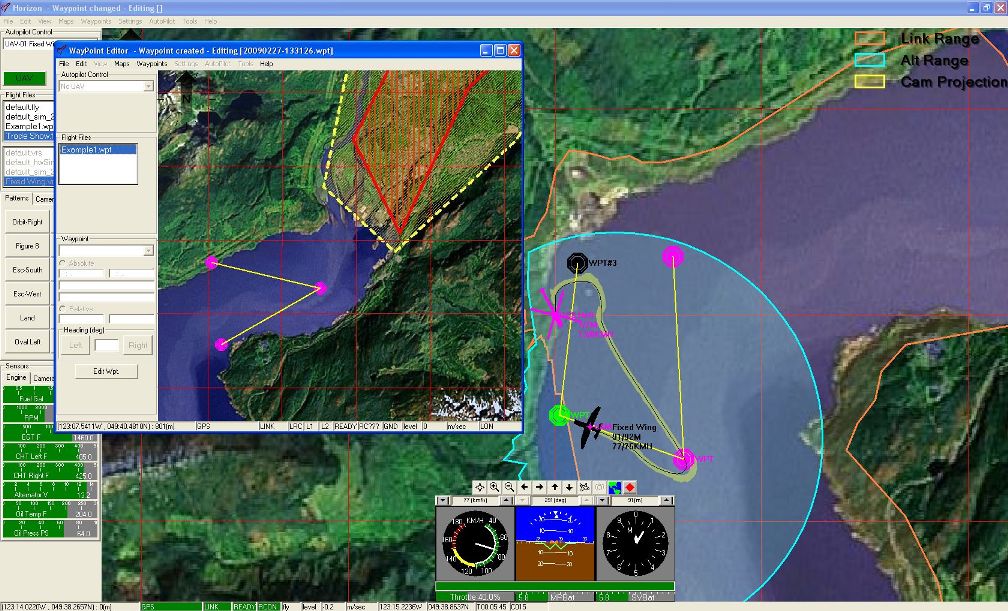Click the yellow Cam Projection legend swatch
This screenshot has width=1008, height=611.
point(870,82)
